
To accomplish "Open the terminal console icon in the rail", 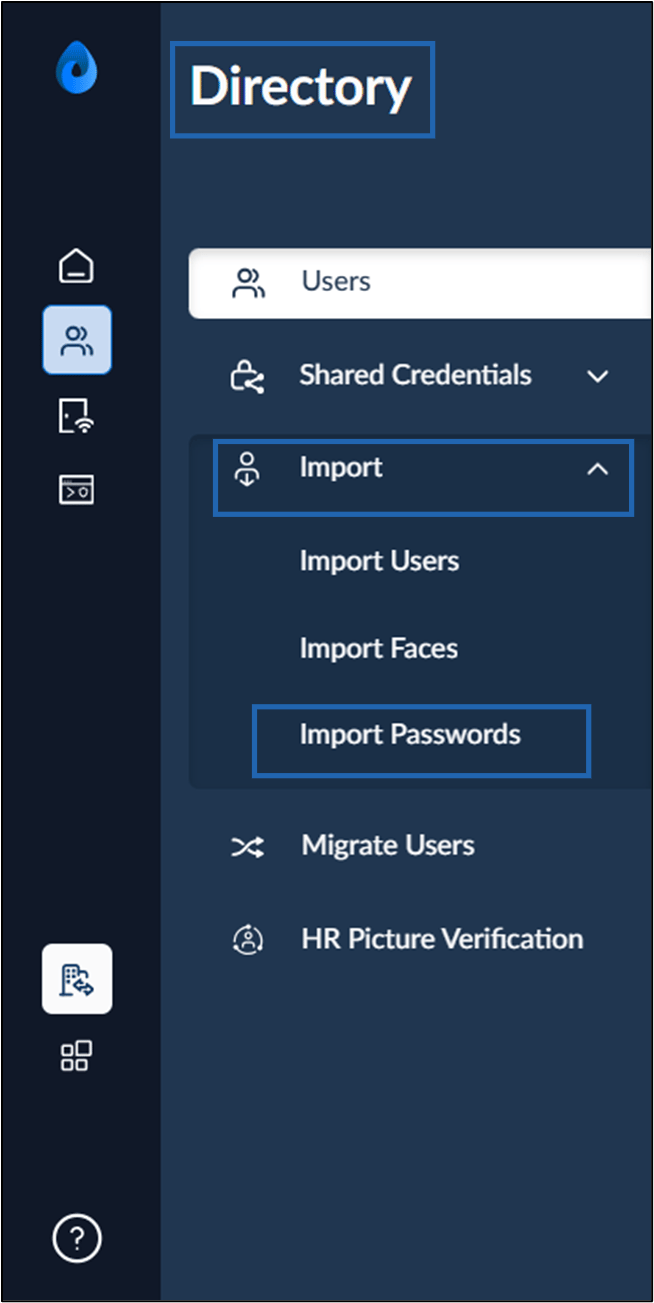I will pos(77,489).
